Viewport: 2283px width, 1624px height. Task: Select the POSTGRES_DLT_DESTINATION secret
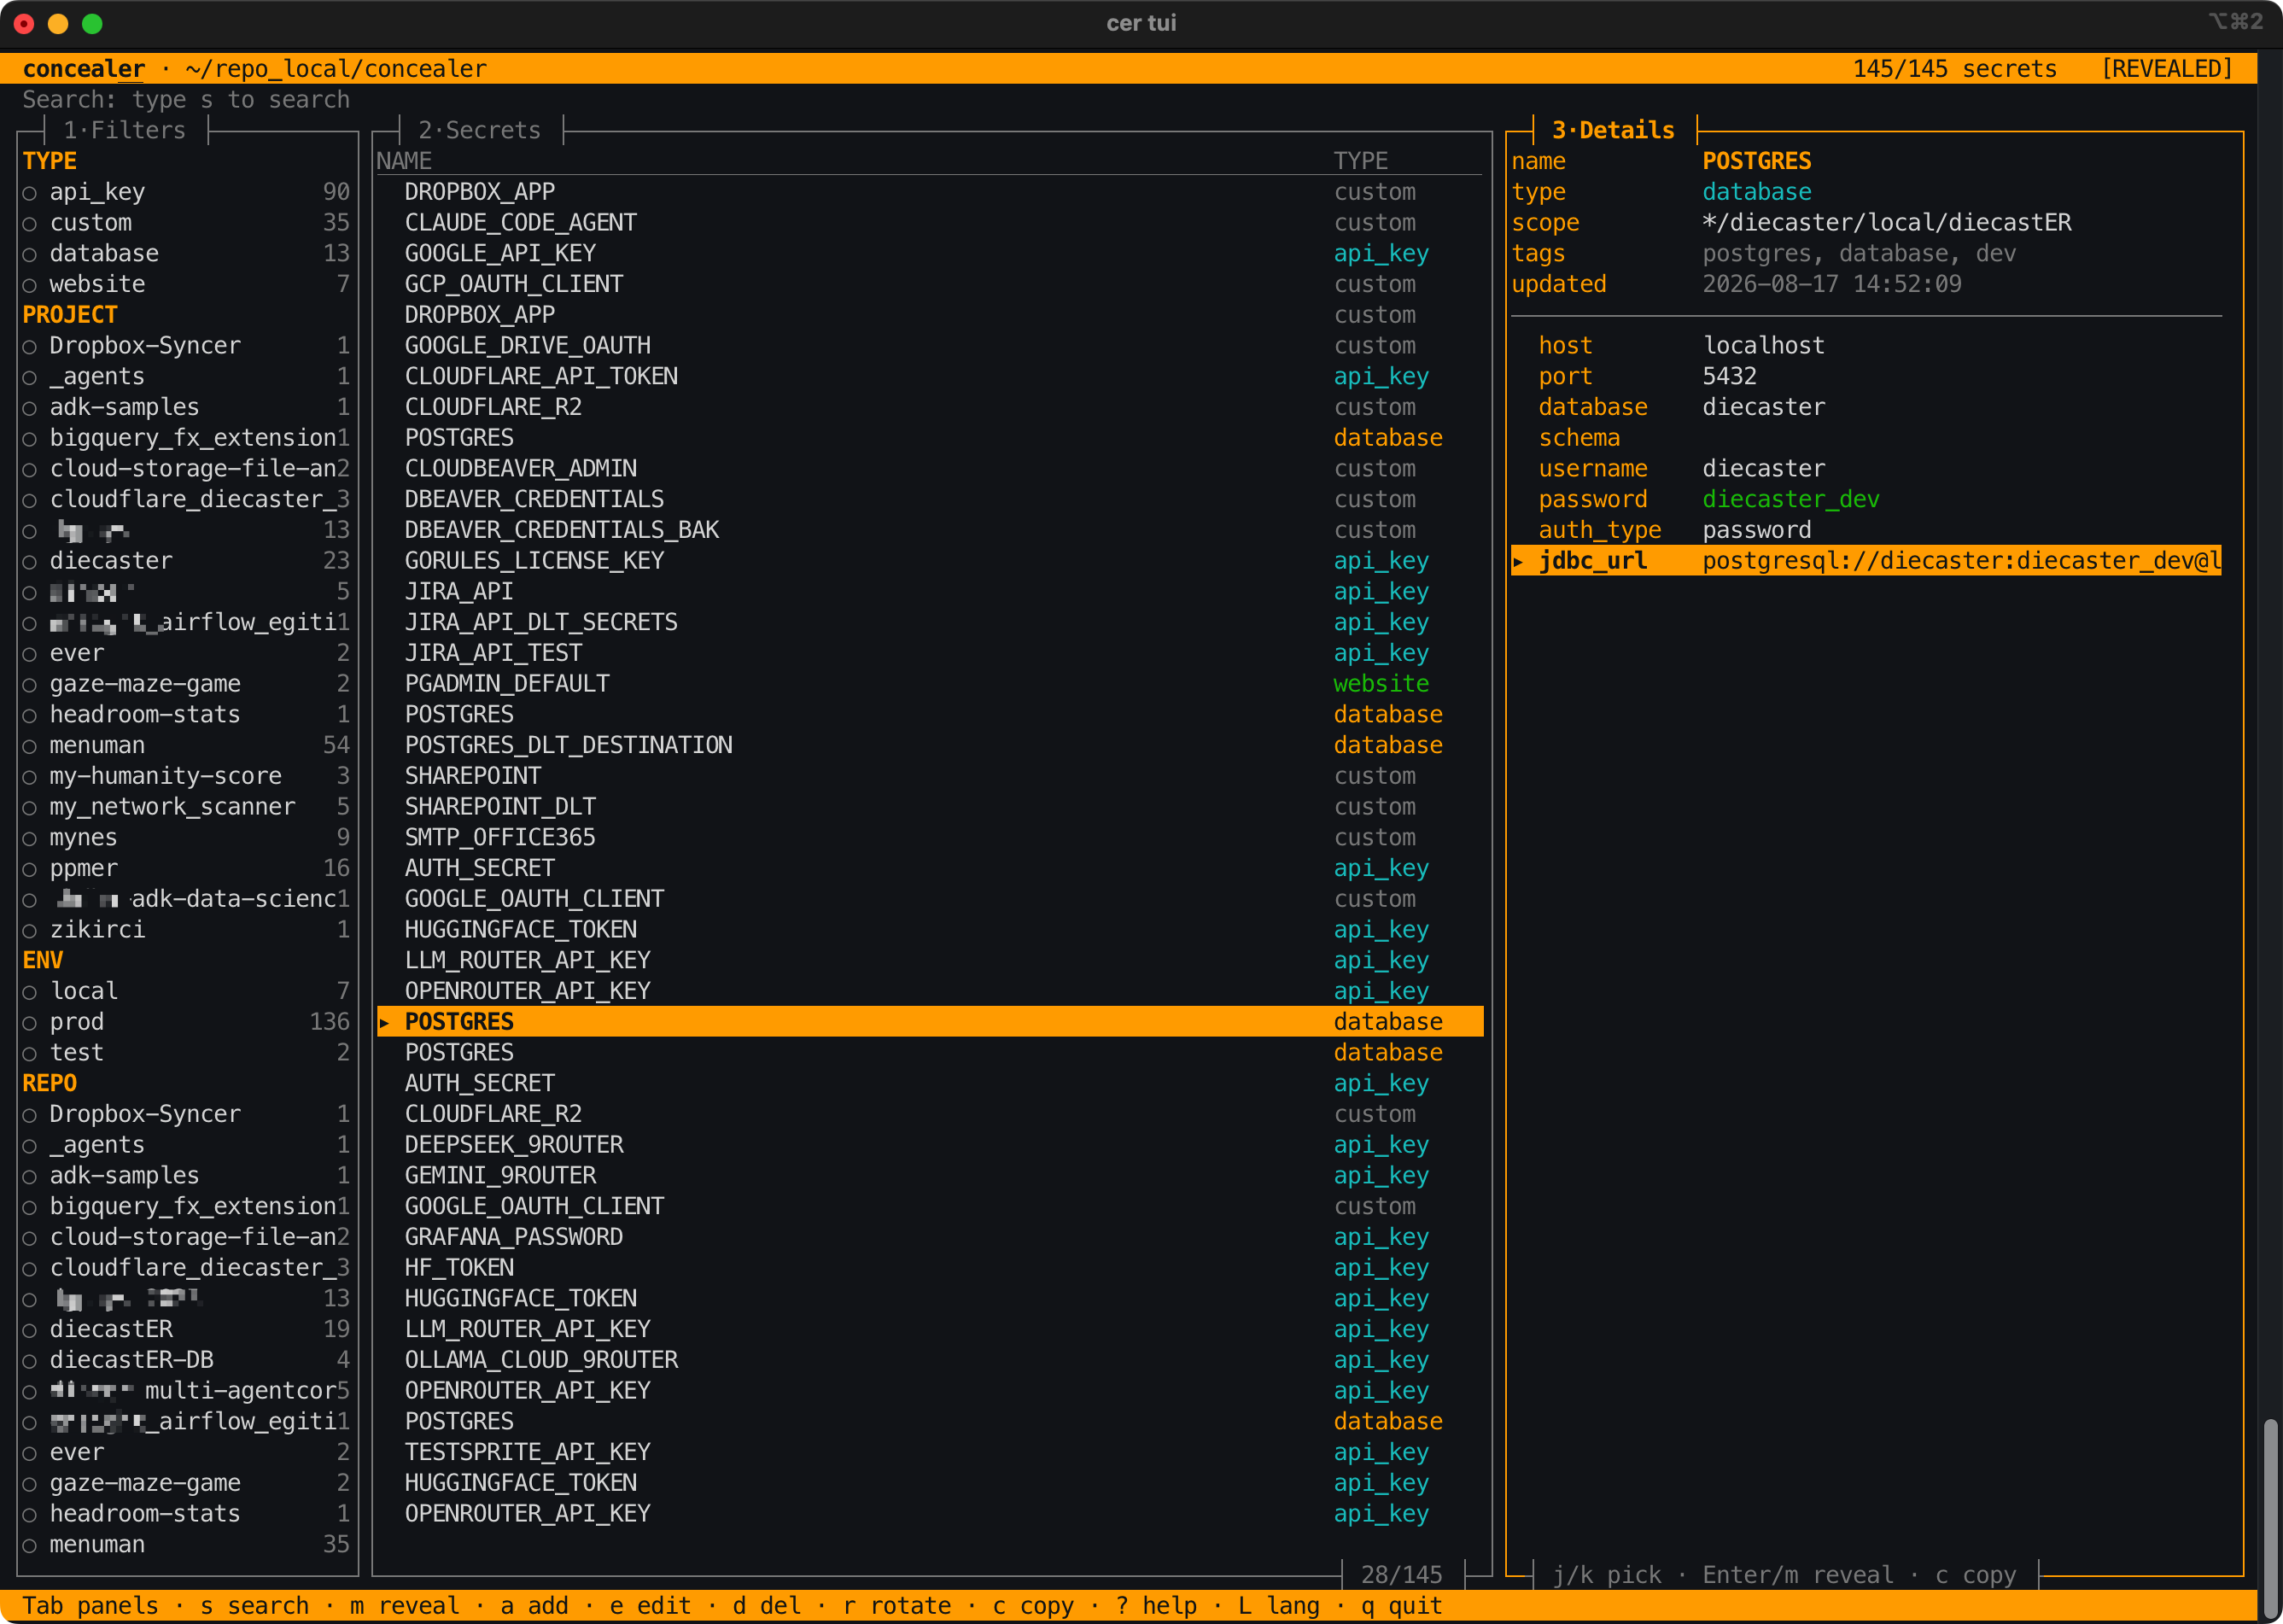pos(930,745)
